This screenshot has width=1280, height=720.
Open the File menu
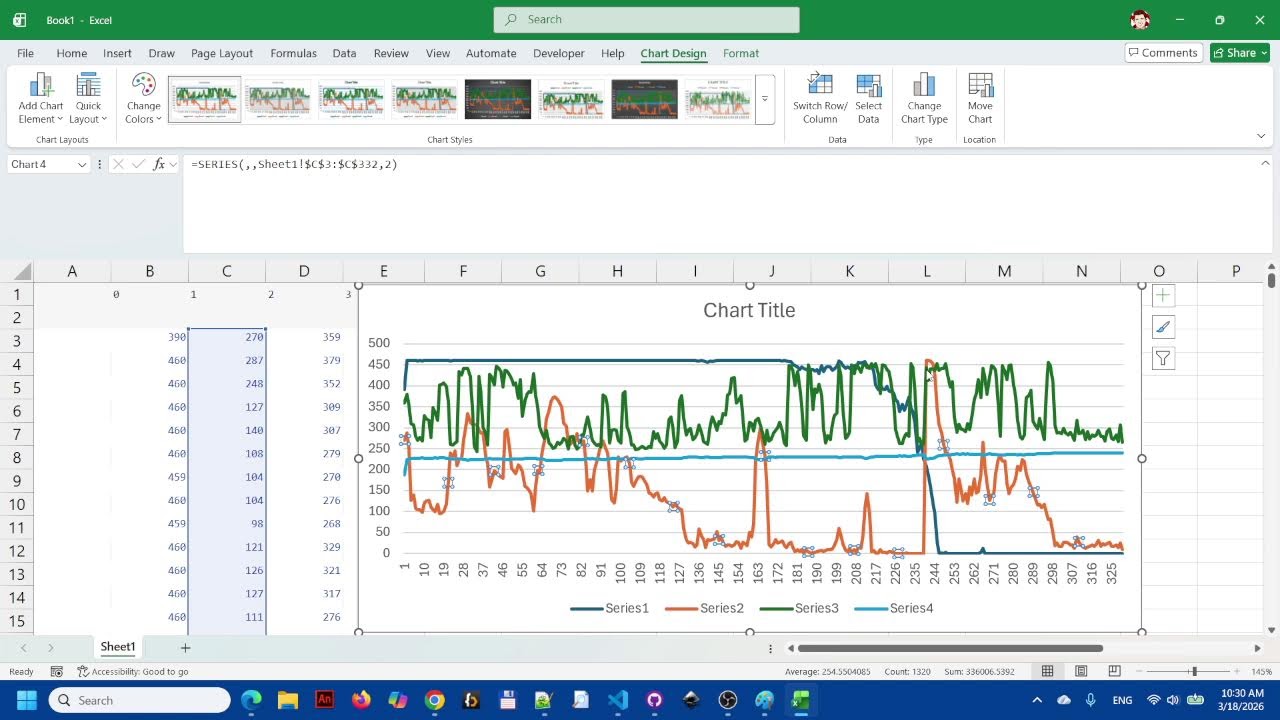(x=26, y=53)
